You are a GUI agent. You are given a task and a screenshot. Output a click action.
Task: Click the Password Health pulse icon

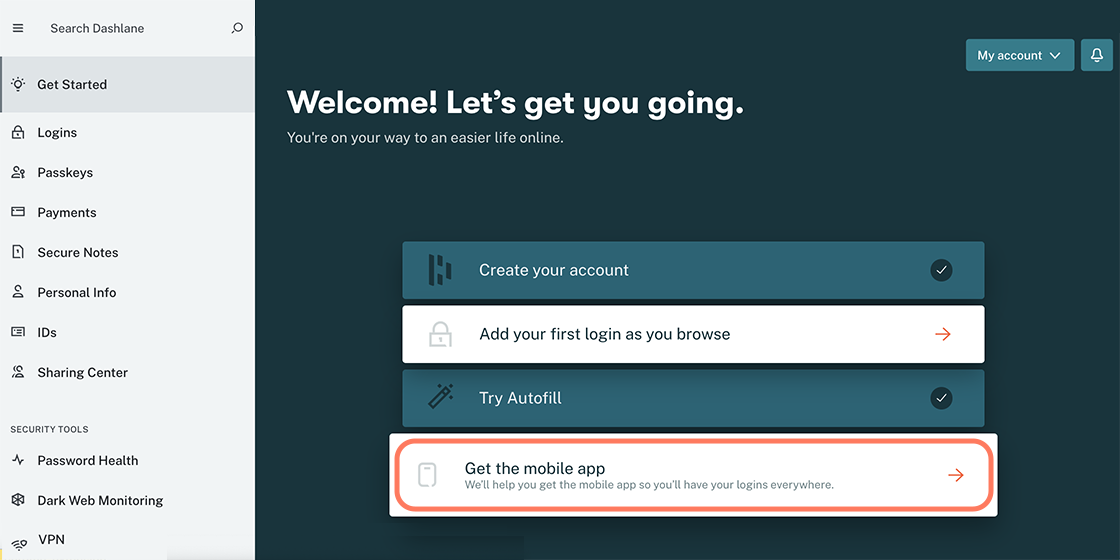18,460
